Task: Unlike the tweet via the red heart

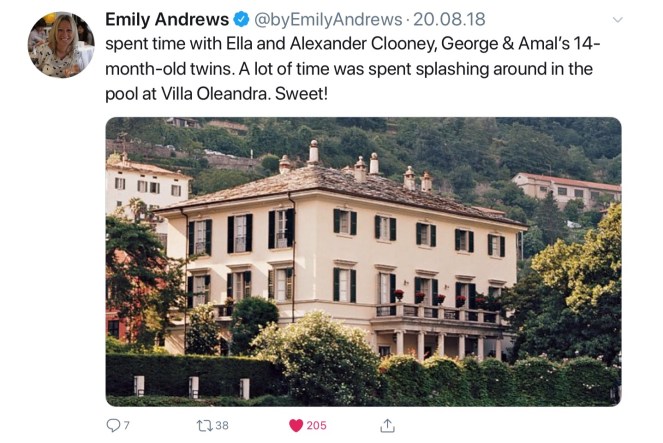Action: tap(296, 425)
